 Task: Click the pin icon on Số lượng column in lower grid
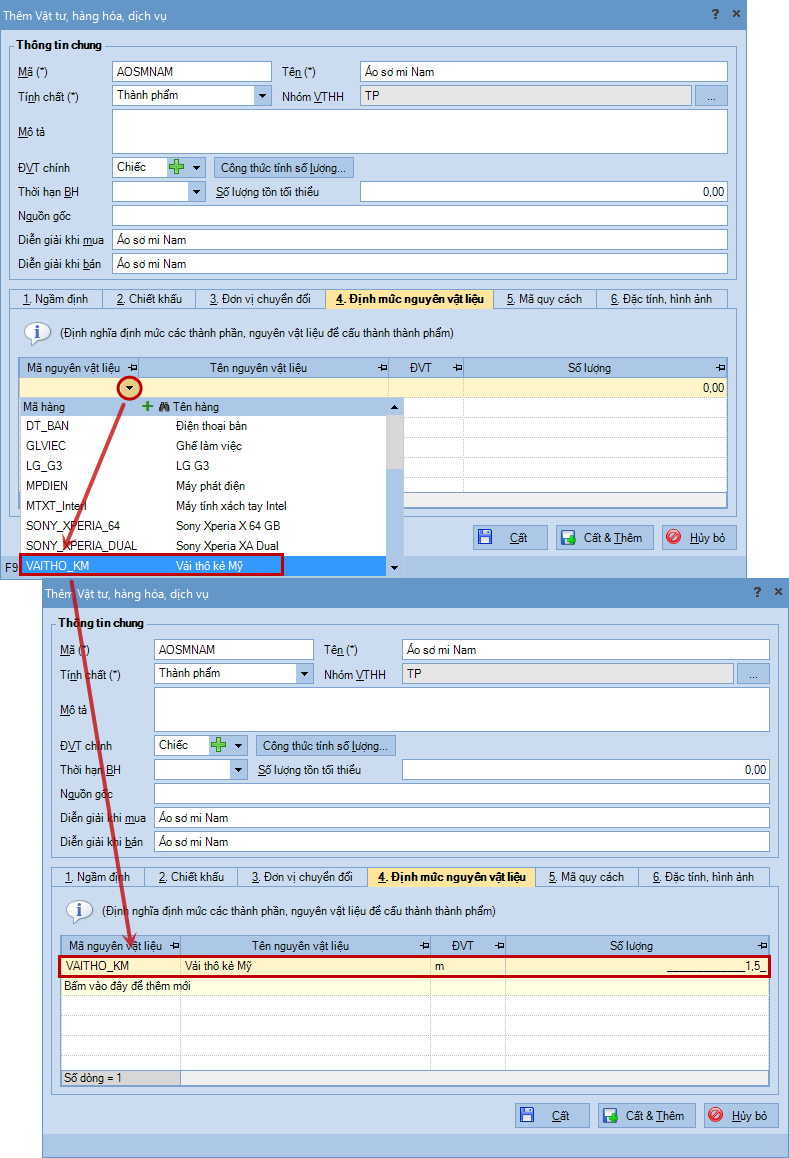tap(762, 945)
